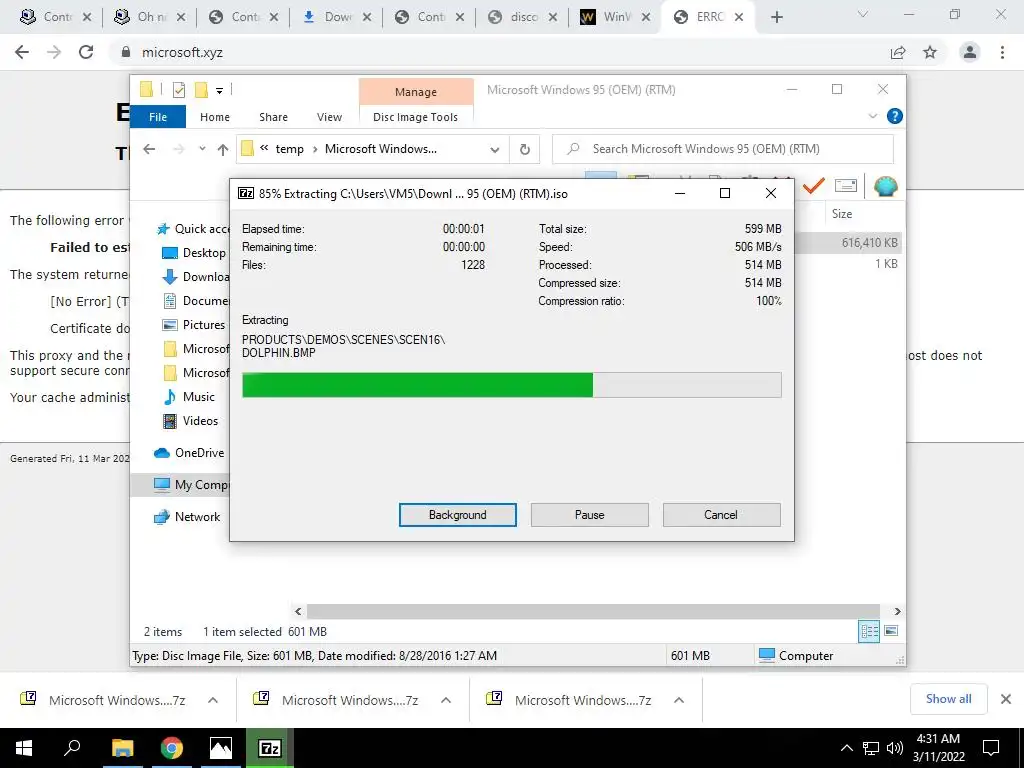This screenshot has width=1024, height=768.
Task: Open the Chrome tab search dropdown
Action: click(x=863, y=14)
